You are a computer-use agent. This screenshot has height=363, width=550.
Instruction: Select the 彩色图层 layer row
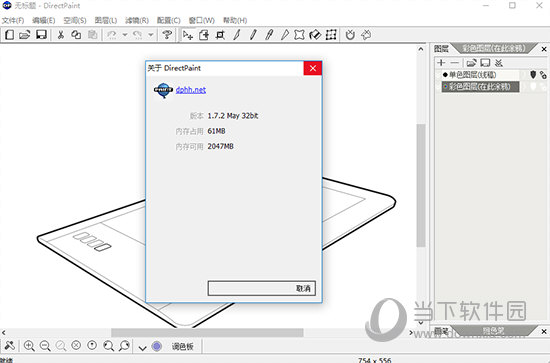click(480, 87)
